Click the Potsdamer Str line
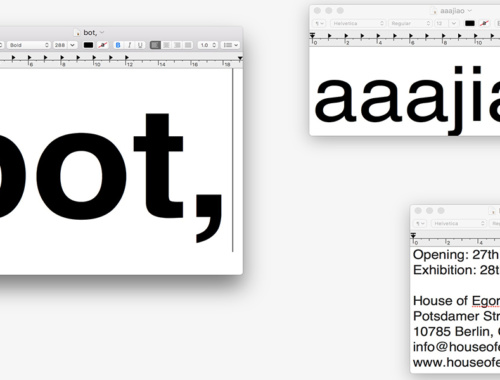The height and width of the screenshot is (380, 500). [456, 316]
